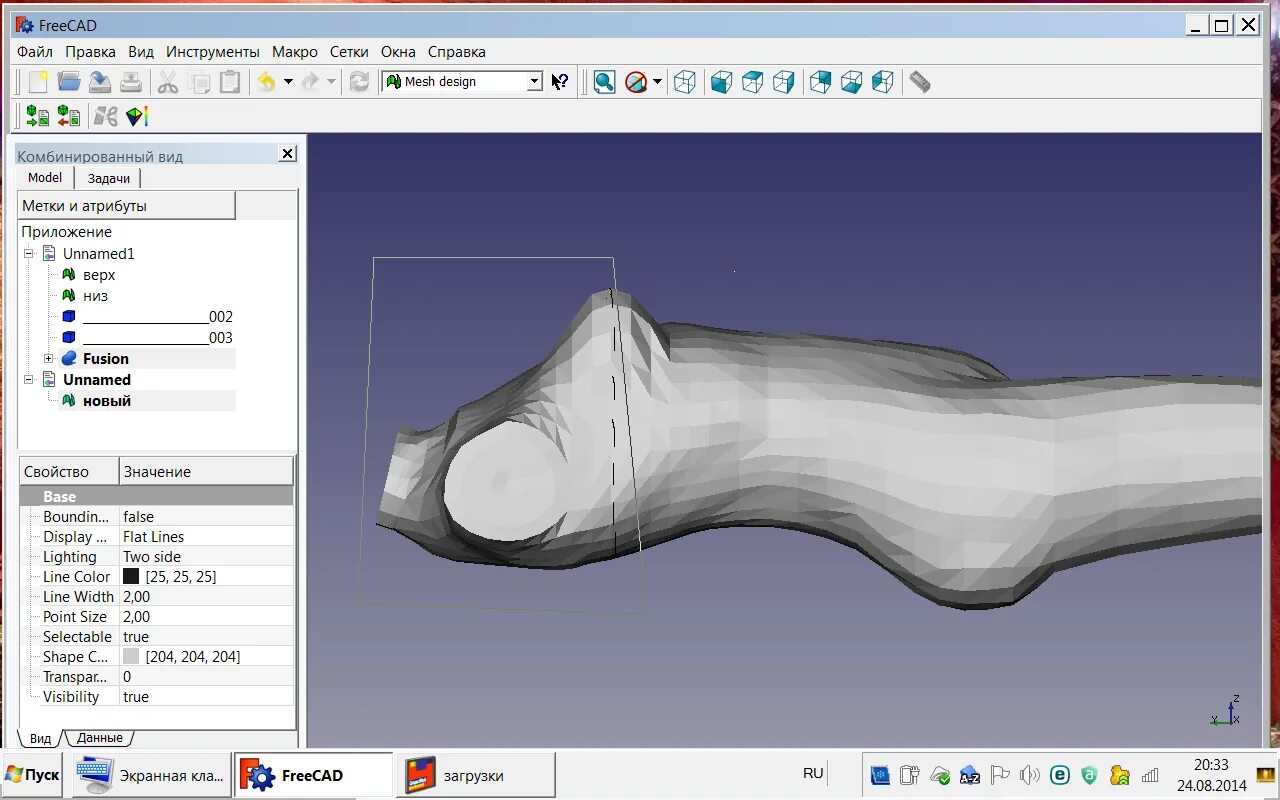Switch to the Задачи tab
The width and height of the screenshot is (1280, 800).
click(108, 178)
